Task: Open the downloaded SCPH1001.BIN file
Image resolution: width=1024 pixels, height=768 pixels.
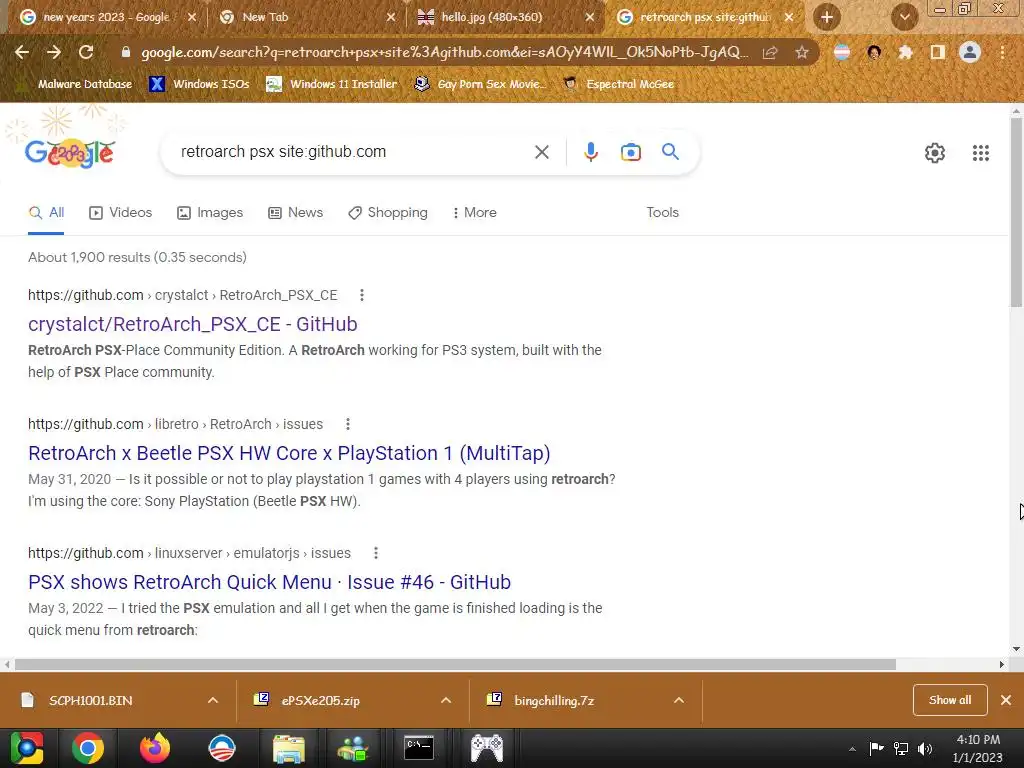Action: coord(91,701)
